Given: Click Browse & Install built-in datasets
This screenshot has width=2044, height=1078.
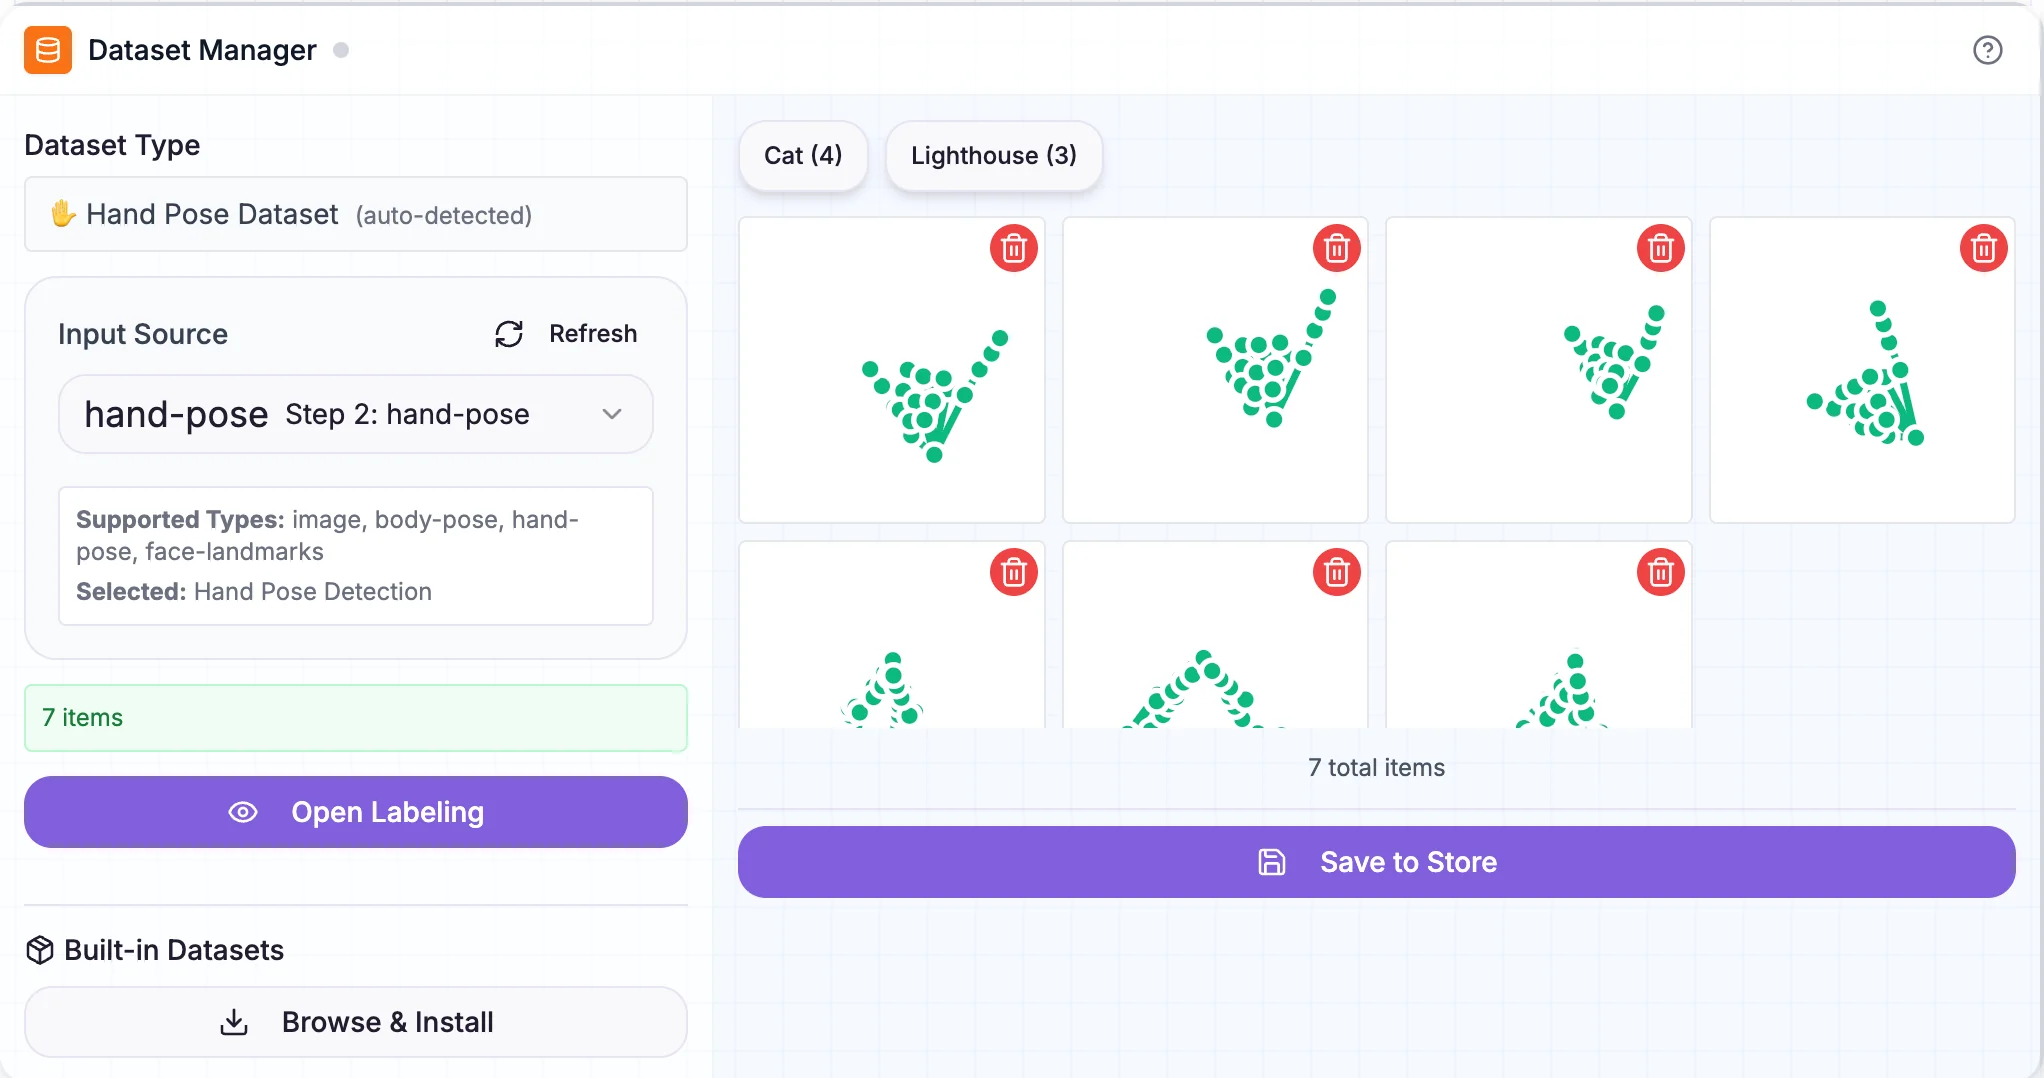Looking at the screenshot, I should [355, 1022].
